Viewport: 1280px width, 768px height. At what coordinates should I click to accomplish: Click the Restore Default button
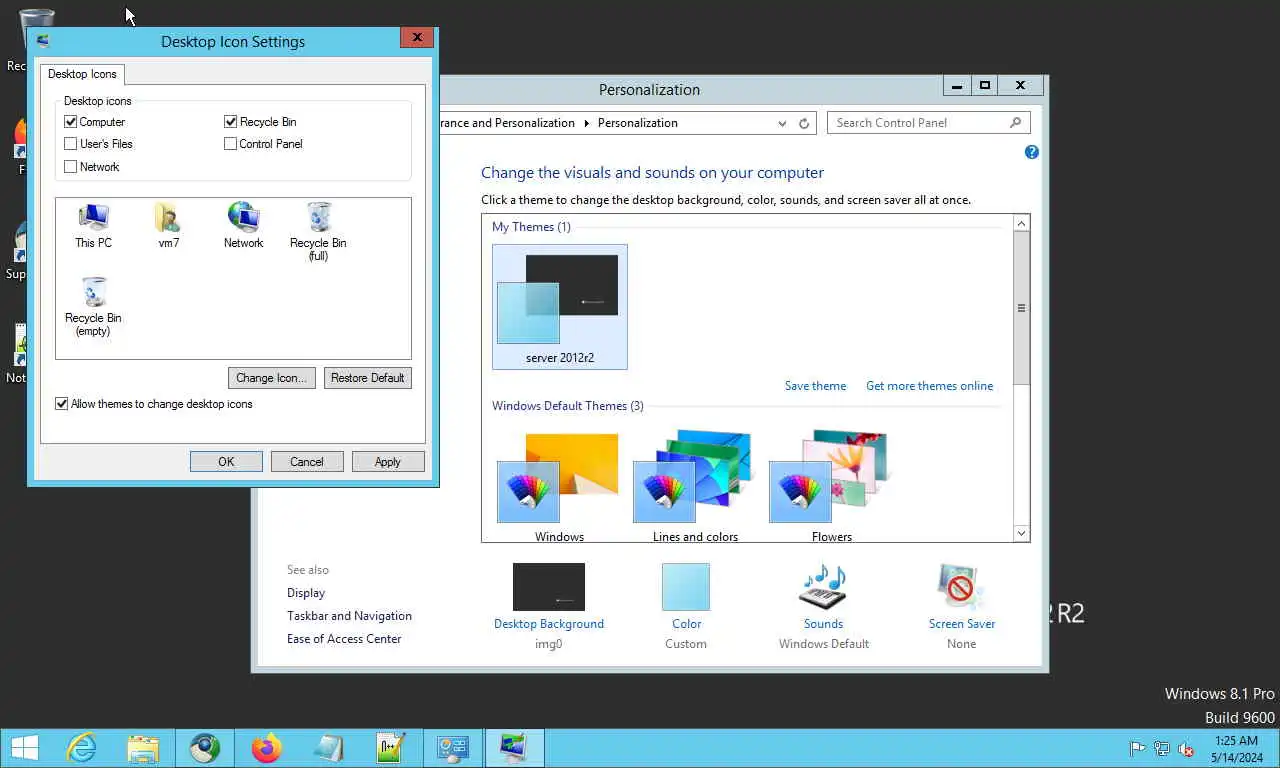[367, 378]
